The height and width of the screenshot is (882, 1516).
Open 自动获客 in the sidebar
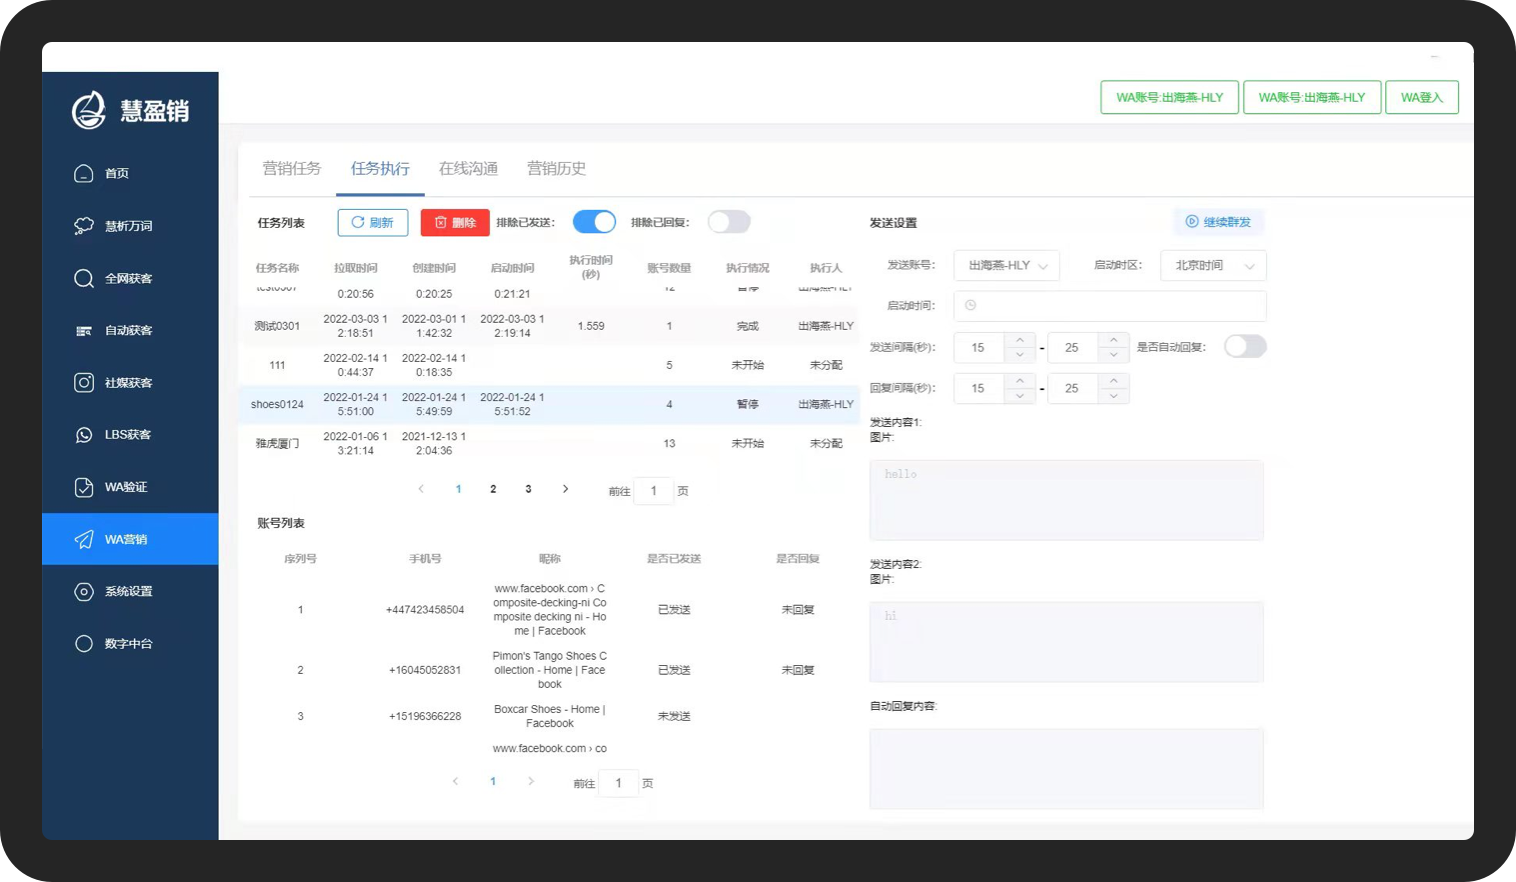tap(130, 331)
